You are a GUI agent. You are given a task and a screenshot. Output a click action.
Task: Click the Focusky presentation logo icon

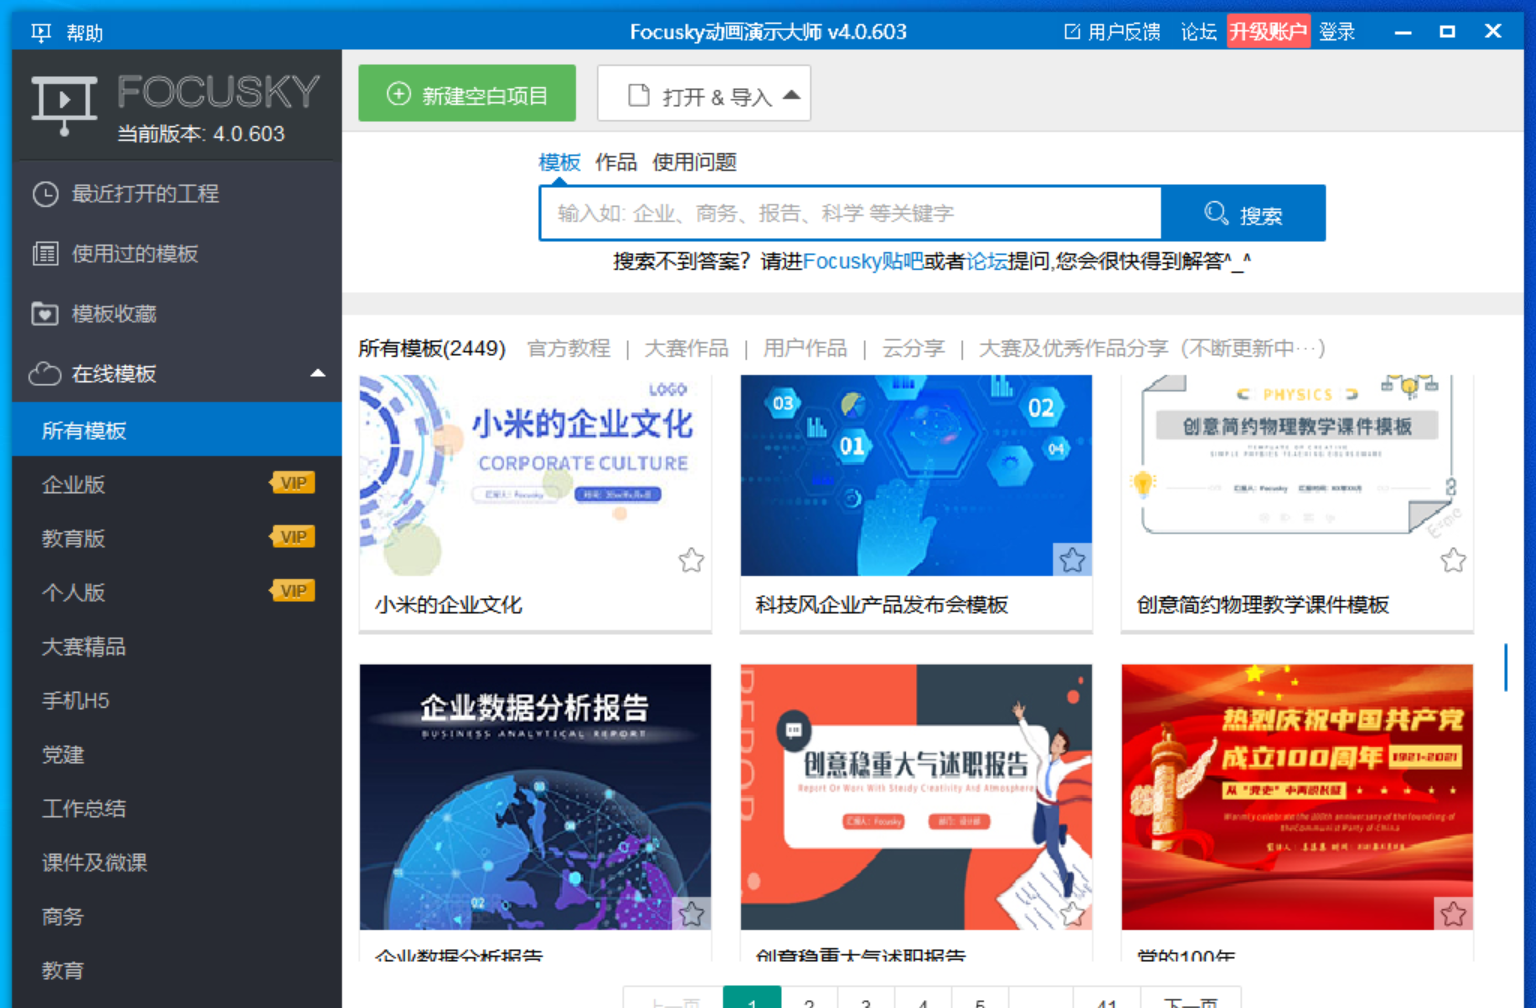pos(64,105)
